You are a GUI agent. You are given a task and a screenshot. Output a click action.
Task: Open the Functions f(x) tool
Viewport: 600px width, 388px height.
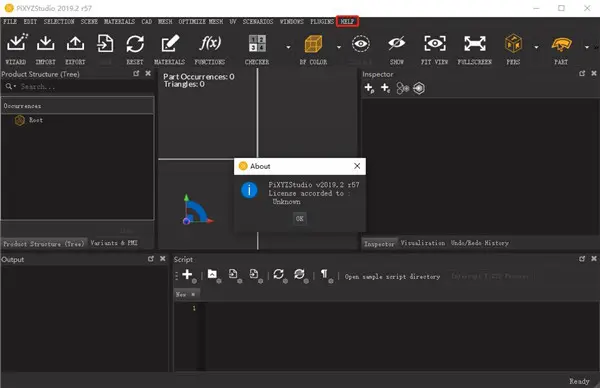[210, 43]
